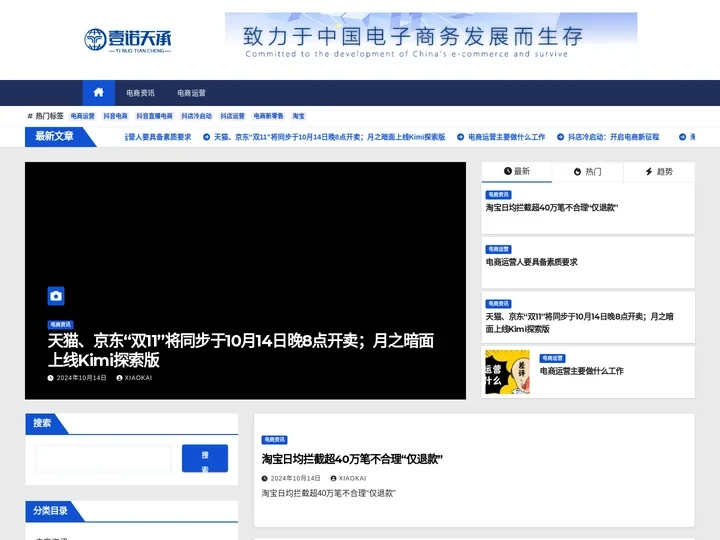This screenshot has height=540, width=720.
Task: Open the camera icon on featured slide
Action: pyautogui.click(x=56, y=296)
